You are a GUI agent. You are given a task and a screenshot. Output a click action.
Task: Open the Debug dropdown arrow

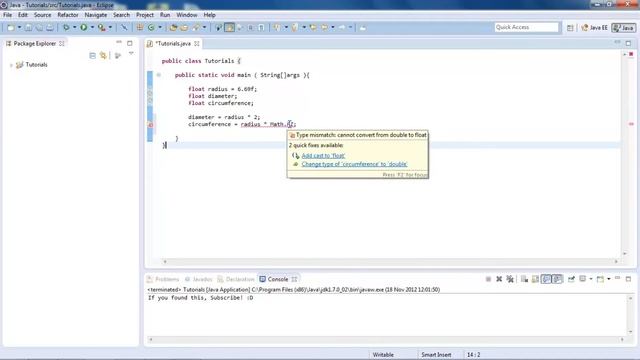coord(74,28)
